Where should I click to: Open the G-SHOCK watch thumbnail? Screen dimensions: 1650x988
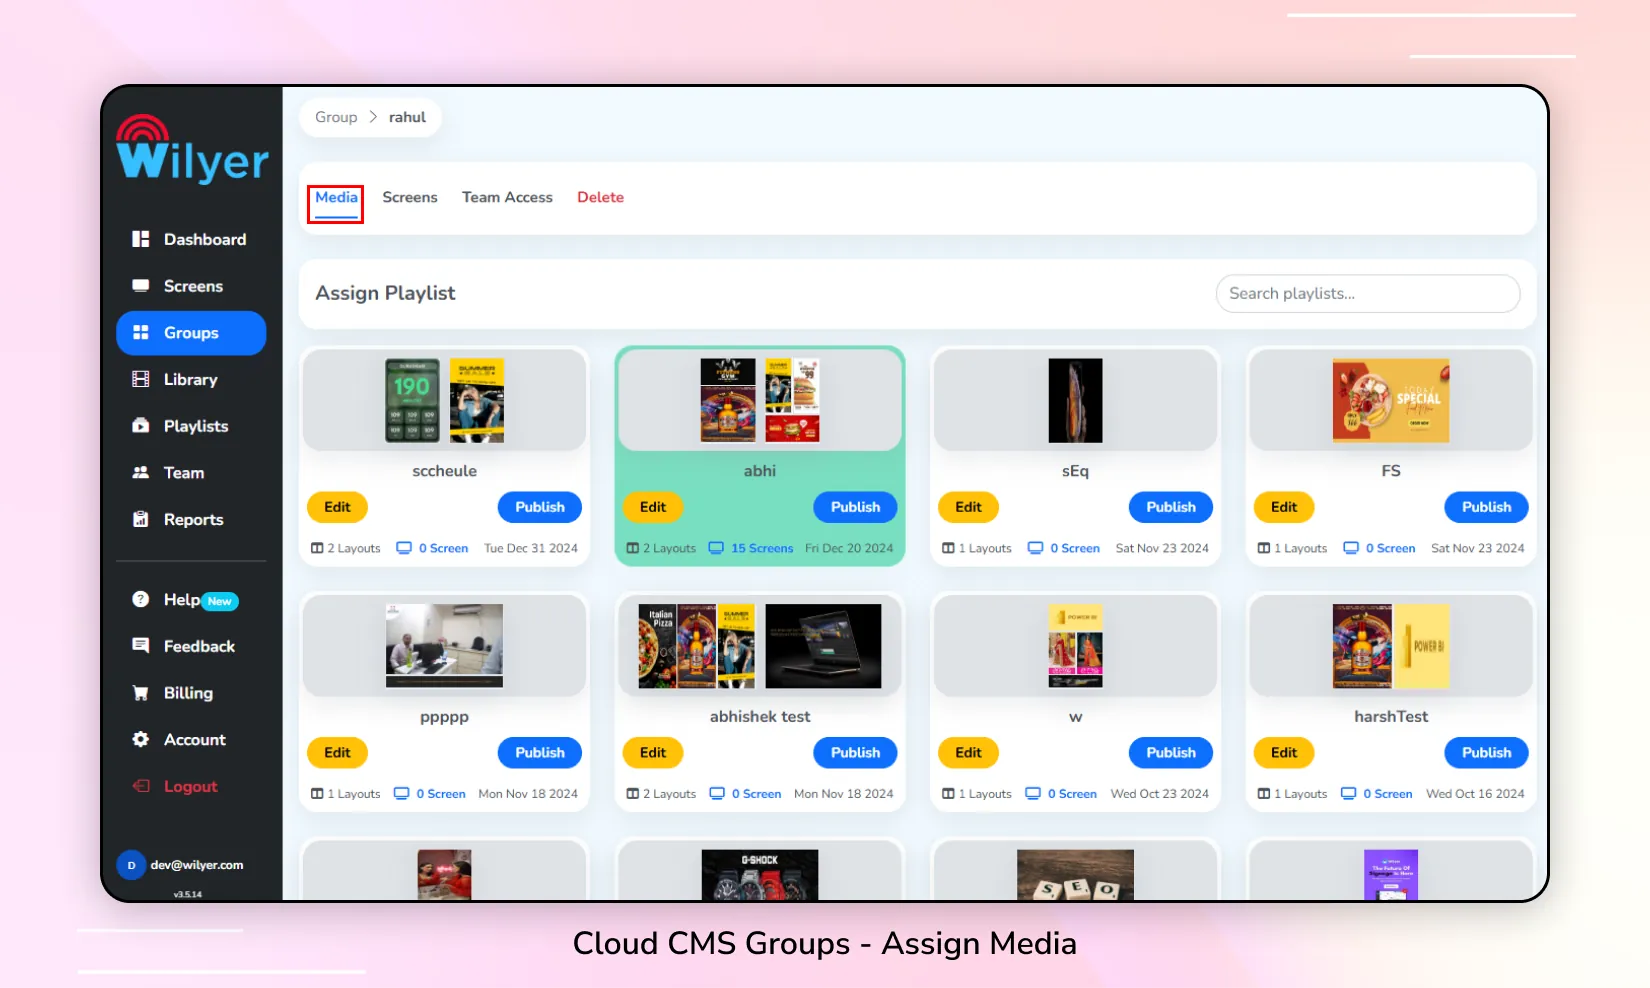(760, 874)
